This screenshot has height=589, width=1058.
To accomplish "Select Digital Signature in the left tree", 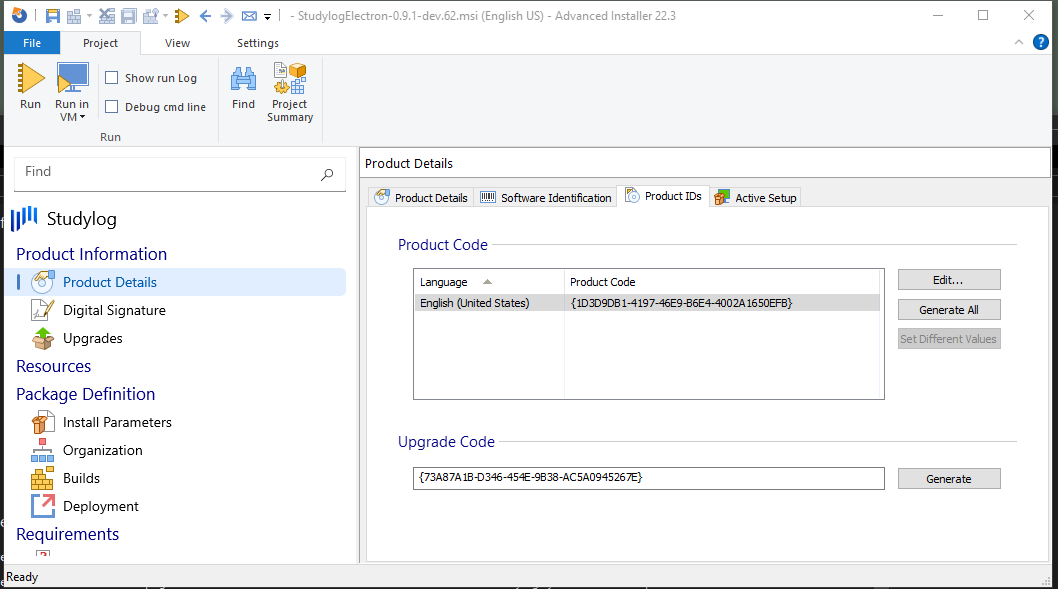I will [114, 310].
